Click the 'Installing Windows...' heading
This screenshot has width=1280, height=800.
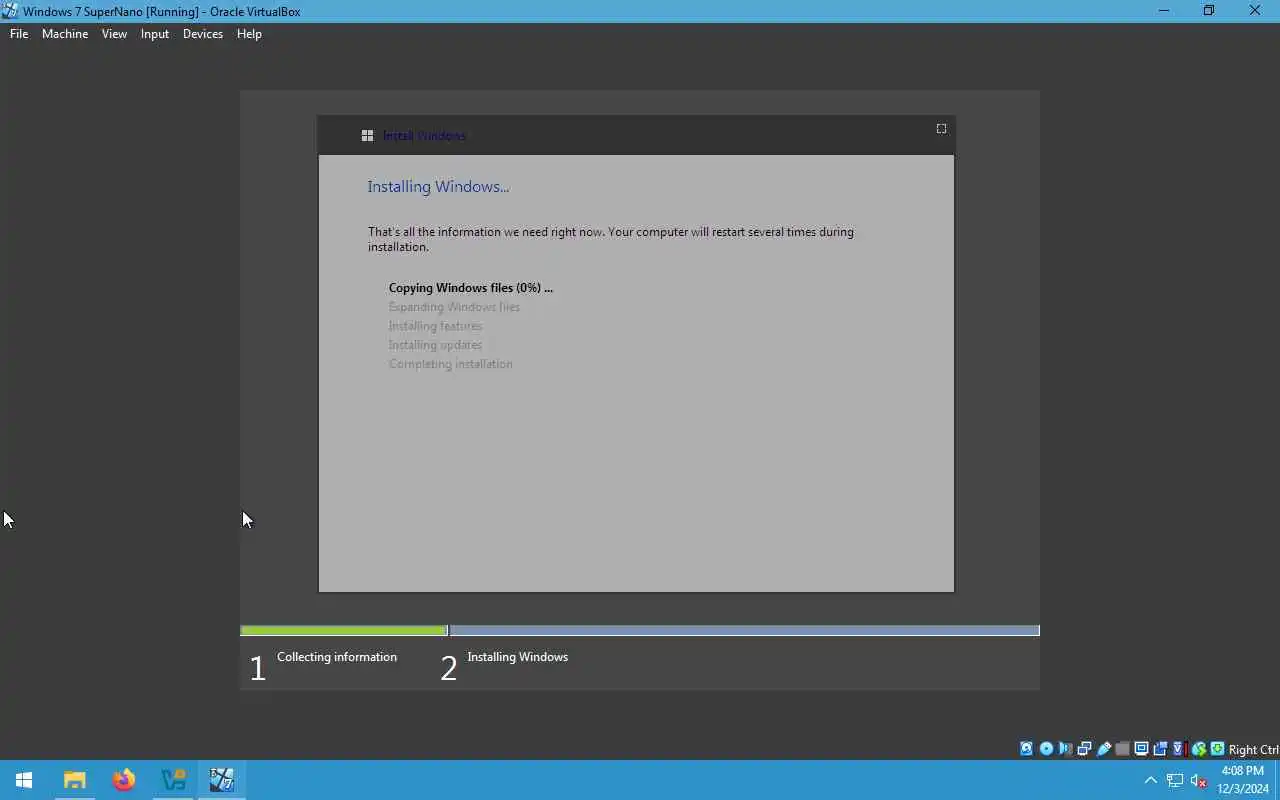pos(438,186)
